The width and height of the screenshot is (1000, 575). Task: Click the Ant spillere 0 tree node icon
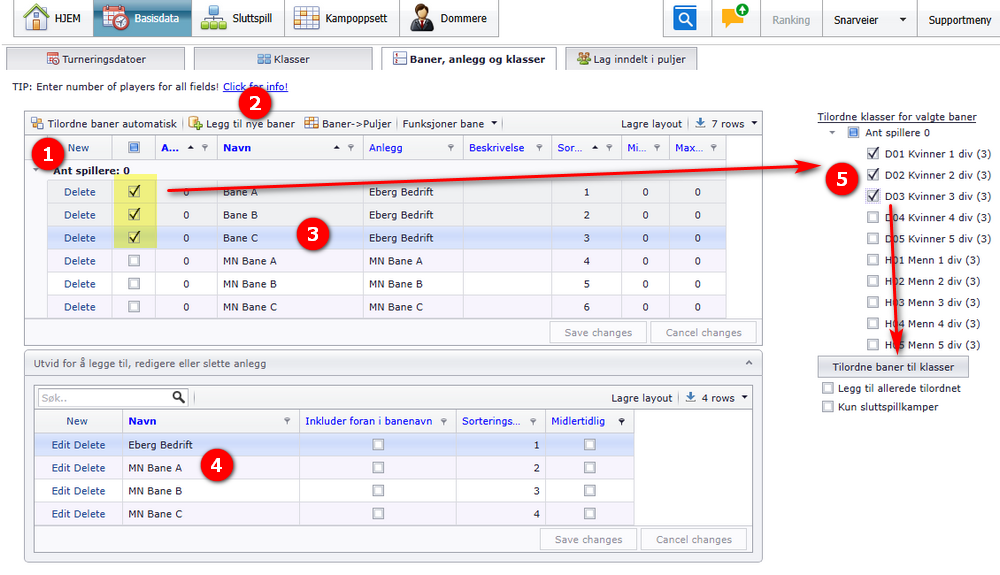[x=853, y=133]
